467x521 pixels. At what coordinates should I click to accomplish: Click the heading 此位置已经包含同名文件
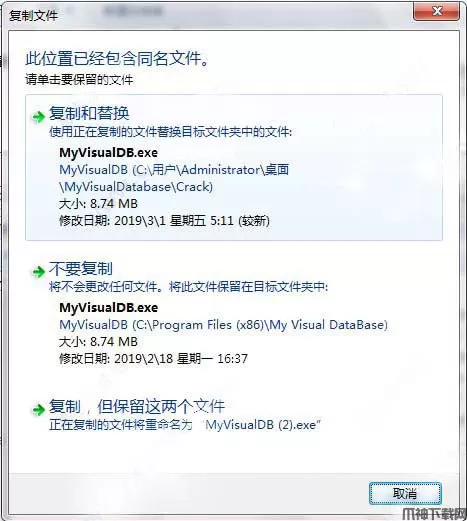[x=117, y=59]
